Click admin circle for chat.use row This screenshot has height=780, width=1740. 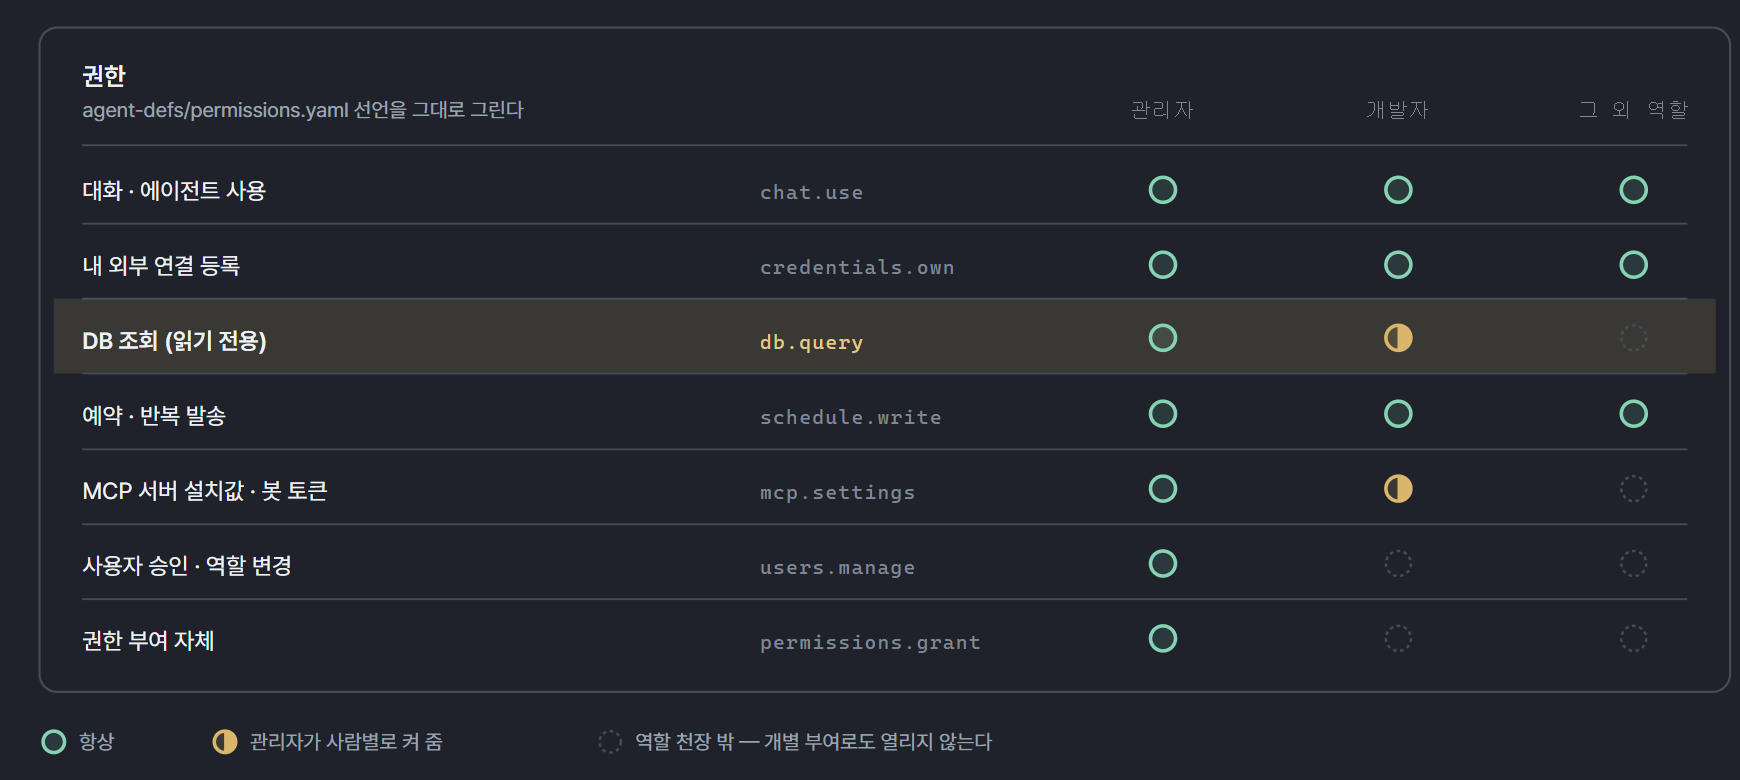click(1163, 190)
